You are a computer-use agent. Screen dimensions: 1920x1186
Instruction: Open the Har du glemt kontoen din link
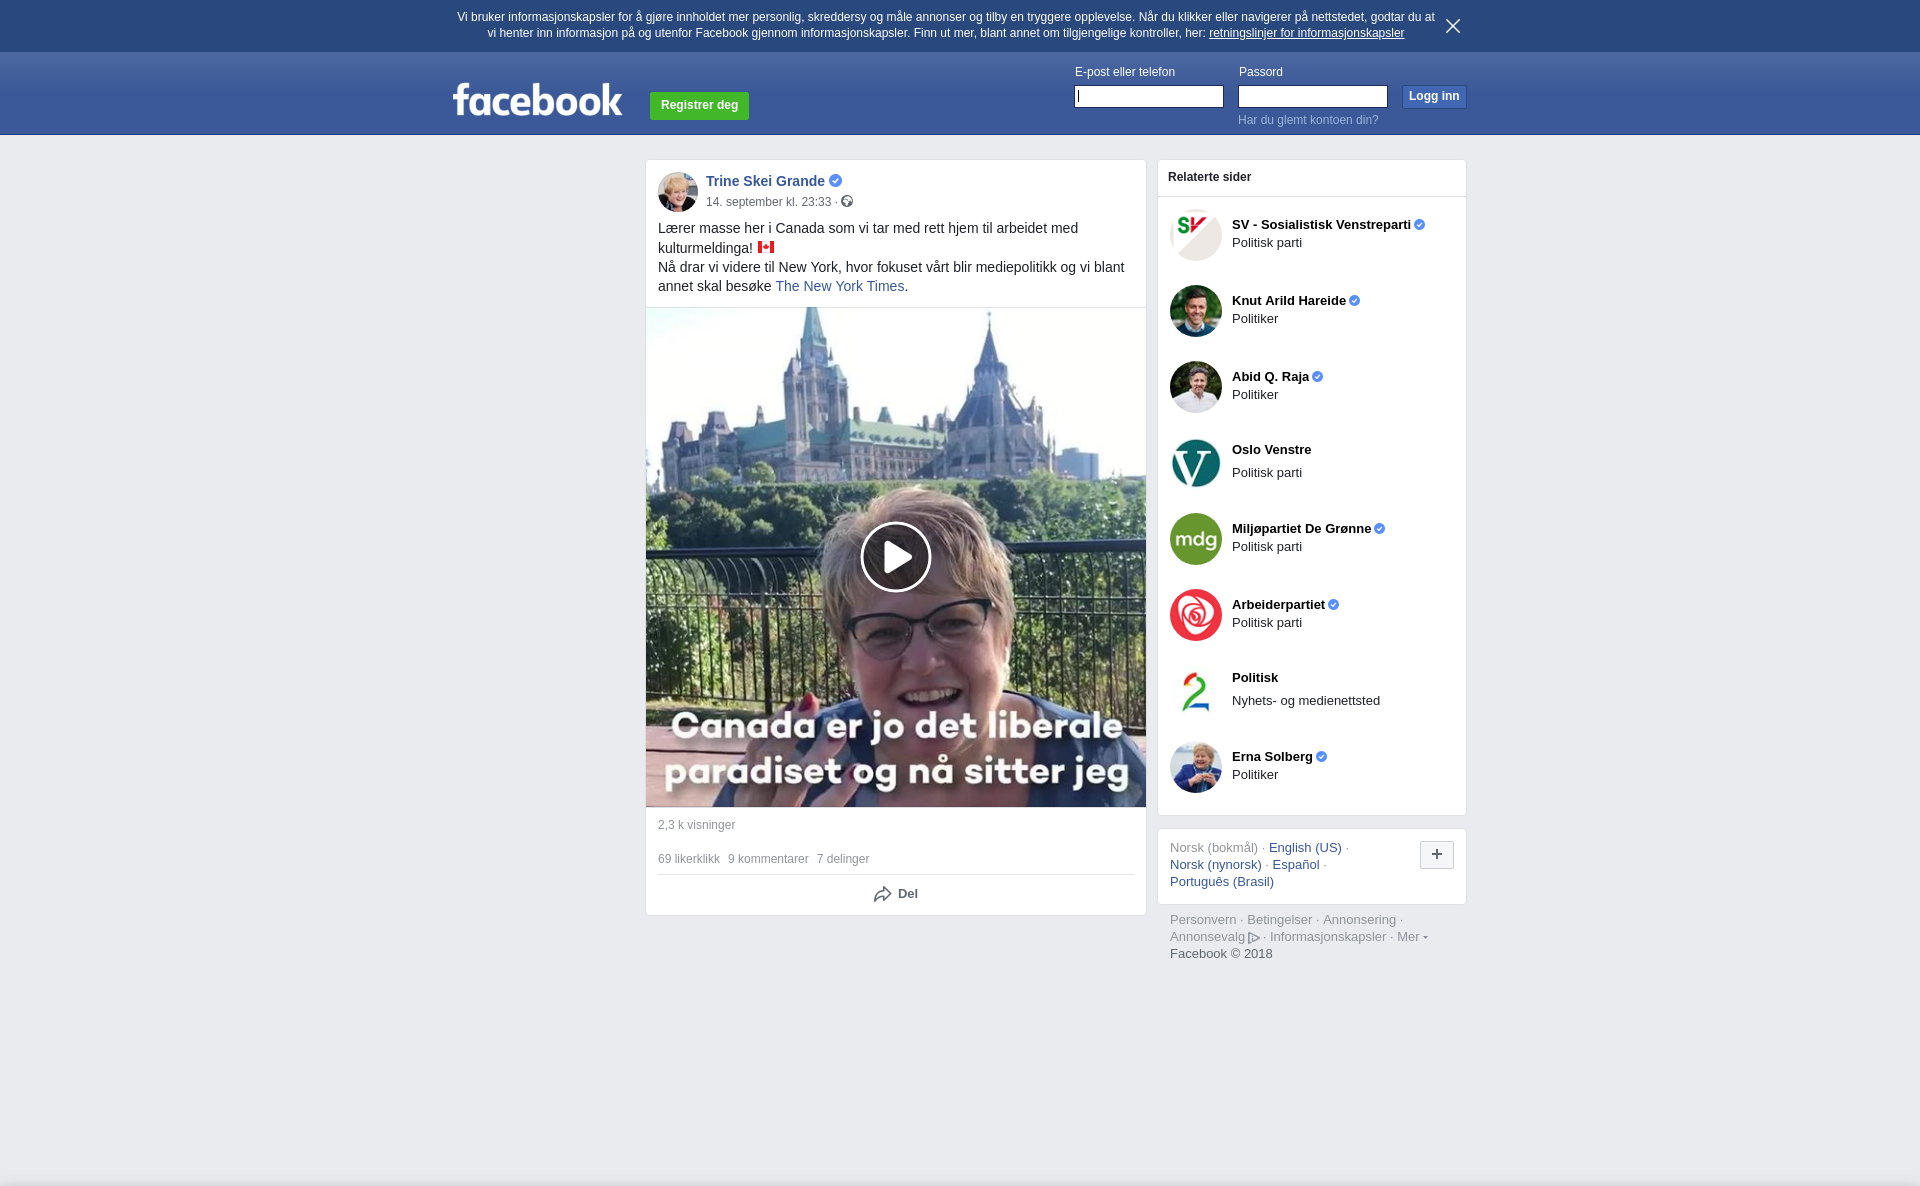[1308, 120]
